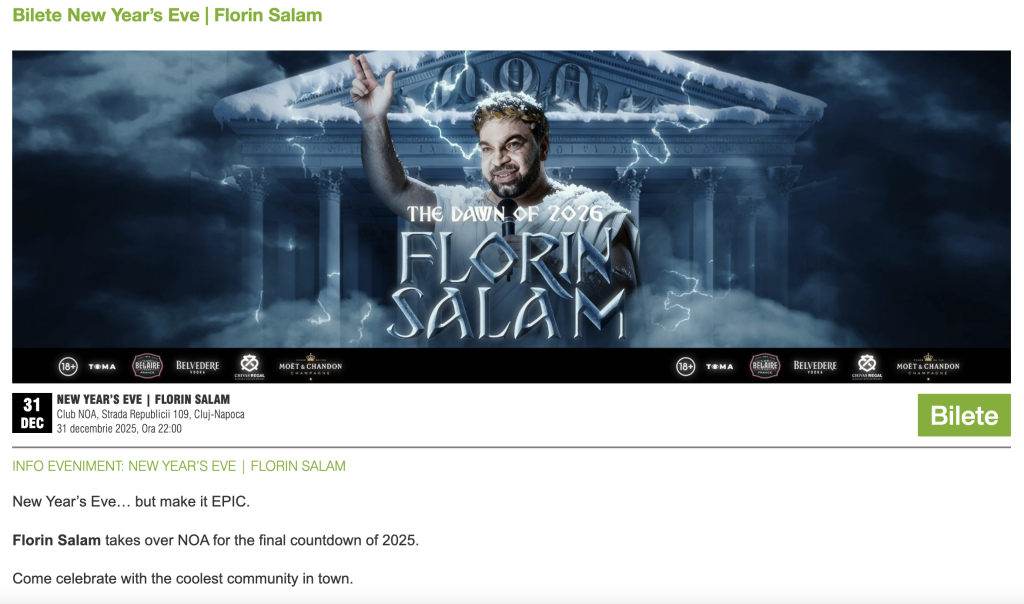Click the green Bilete button

point(964,415)
